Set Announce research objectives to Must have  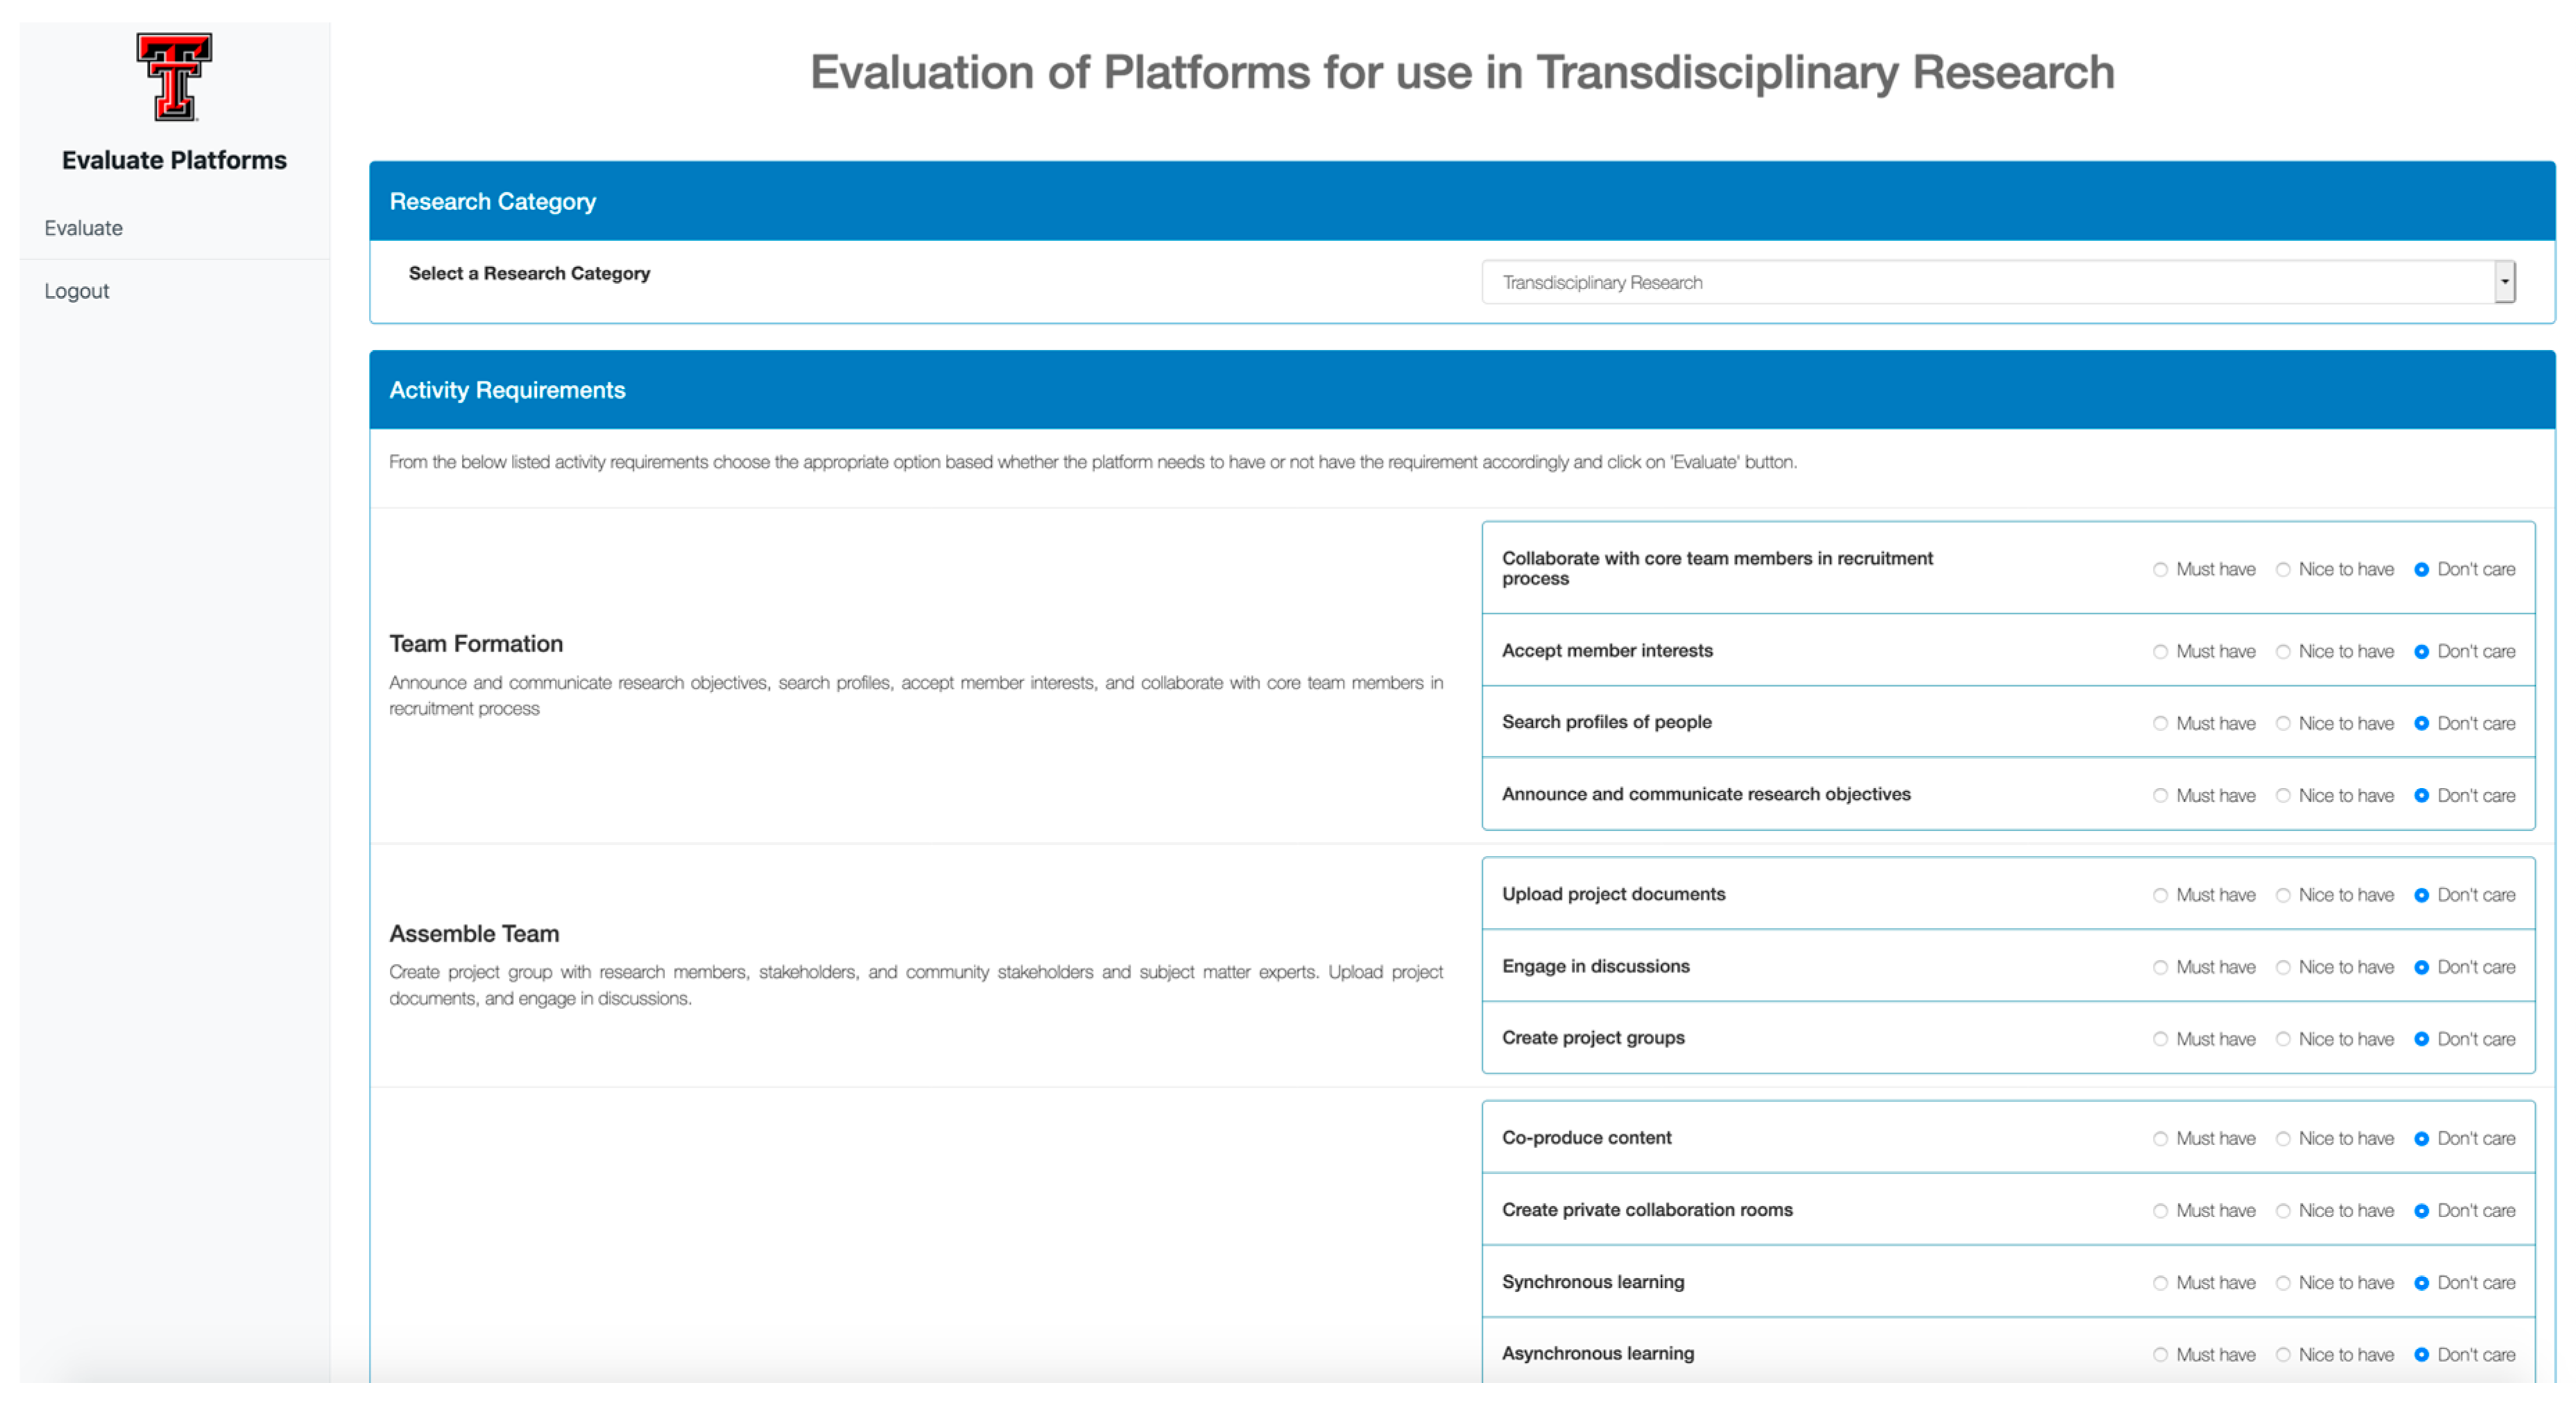[x=2160, y=796]
